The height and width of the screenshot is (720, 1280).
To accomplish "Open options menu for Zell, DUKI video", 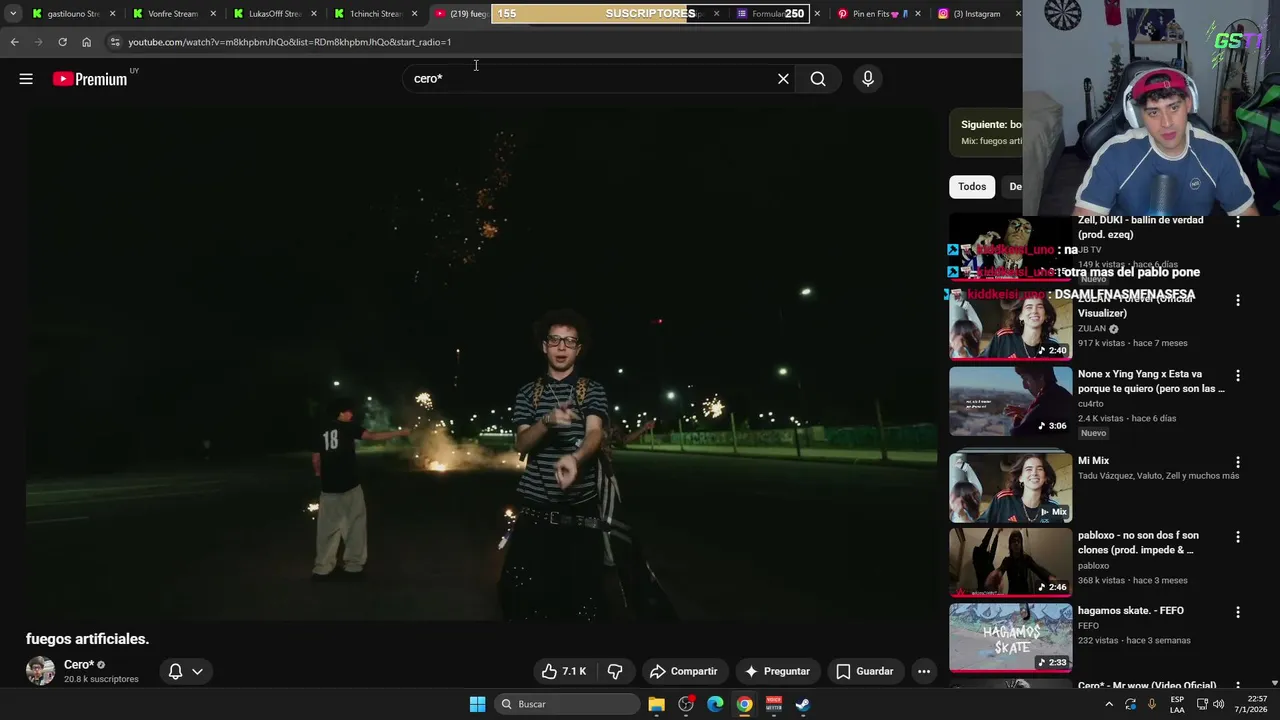I will point(1238,222).
